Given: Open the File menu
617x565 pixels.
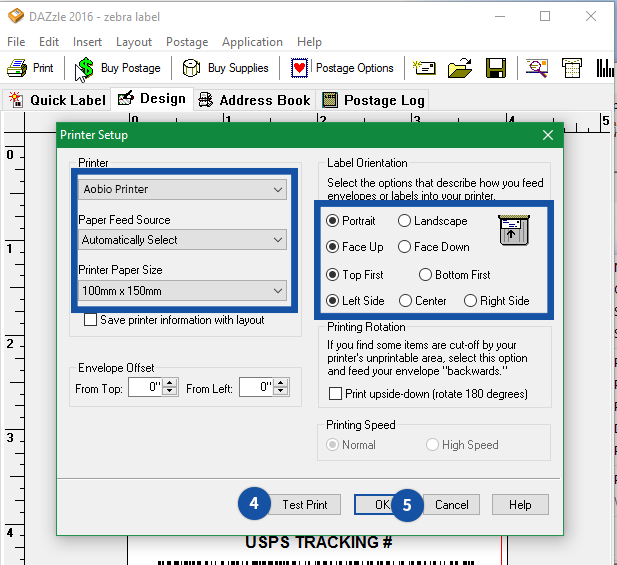Looking at the screenshot, I should click(16, 42).
